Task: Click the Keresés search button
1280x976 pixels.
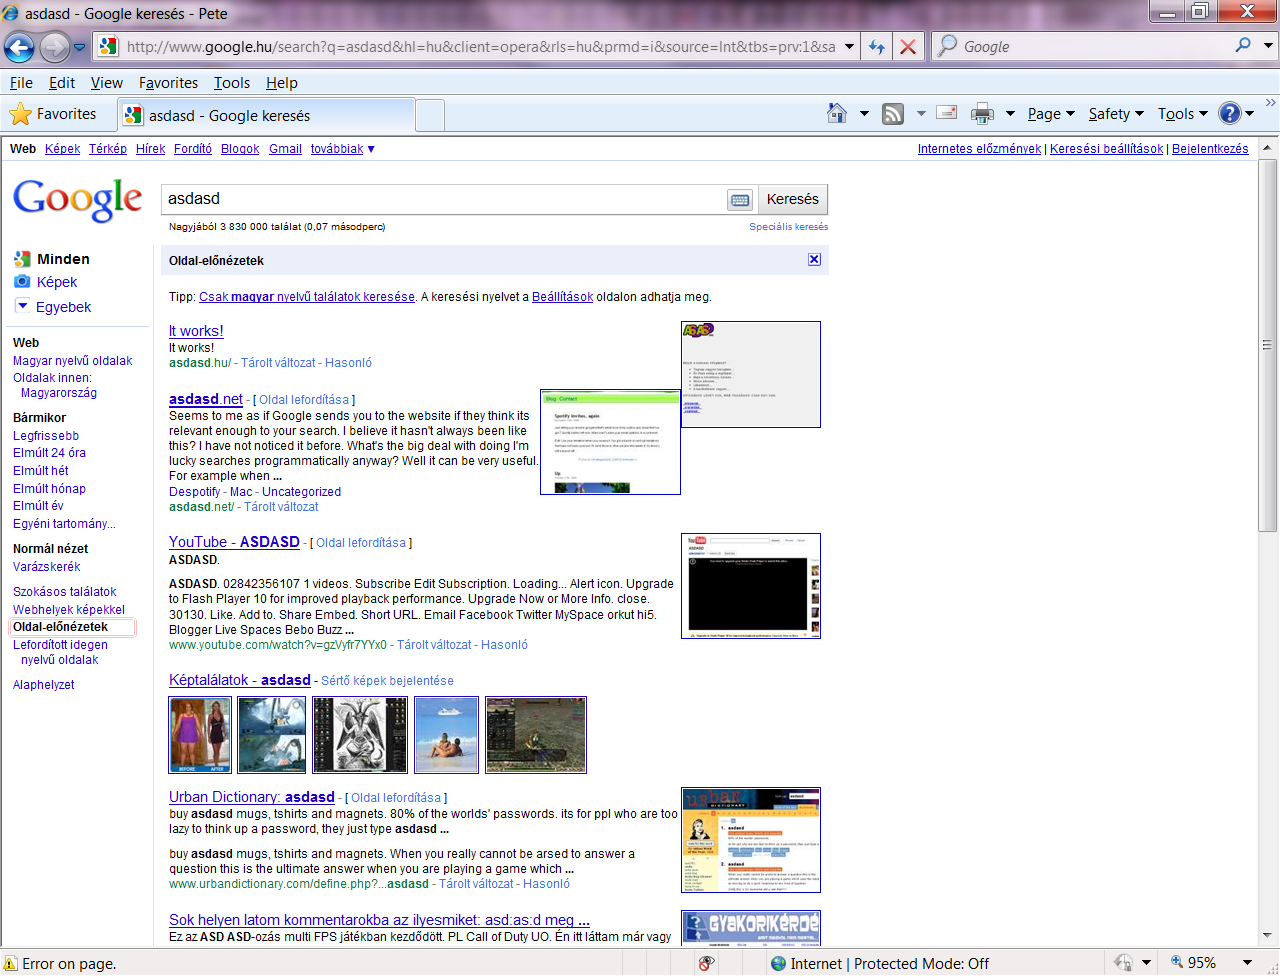Action: (x=793, y=199)
